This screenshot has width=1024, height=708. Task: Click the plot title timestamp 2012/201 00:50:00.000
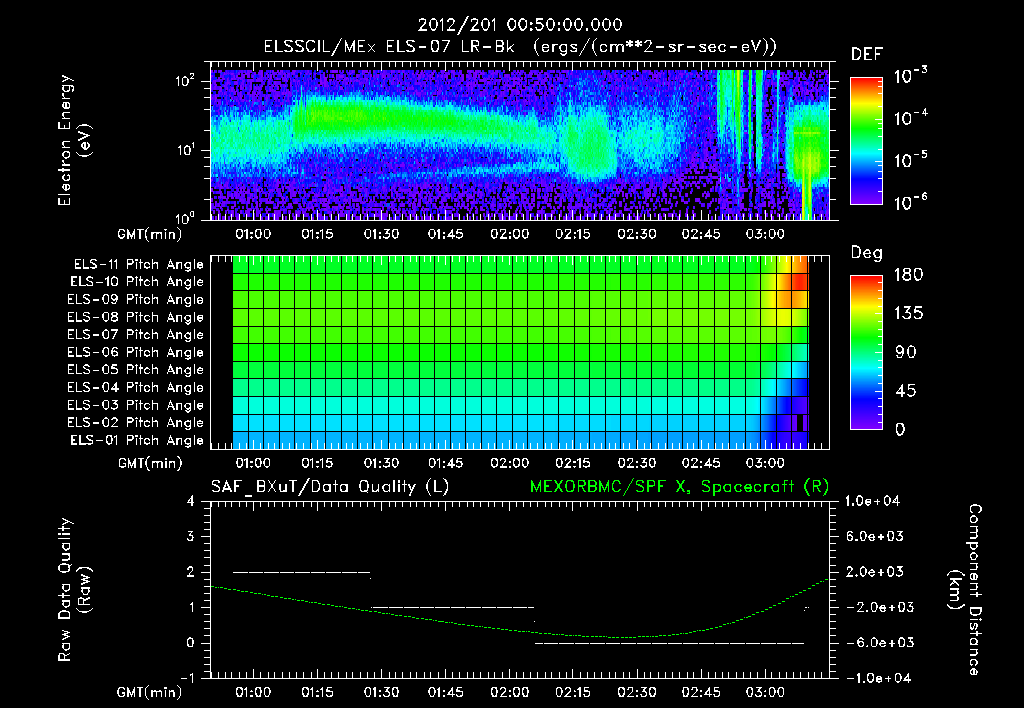(x=520, y=25)
